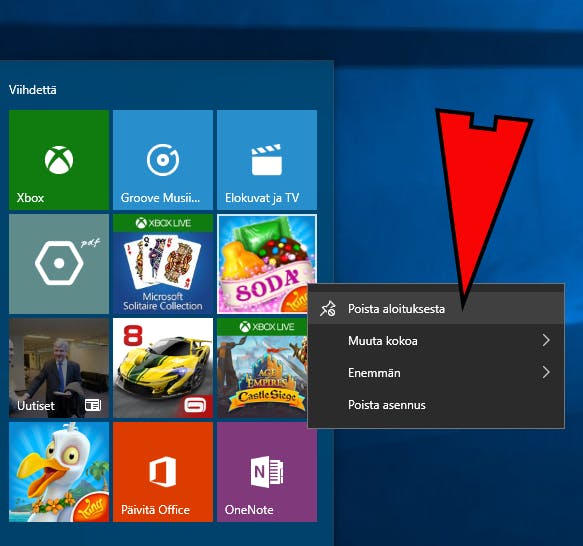The image size is (583, 546).
Task: Select Poista aloituksesta from context menu
Action: 436,309
